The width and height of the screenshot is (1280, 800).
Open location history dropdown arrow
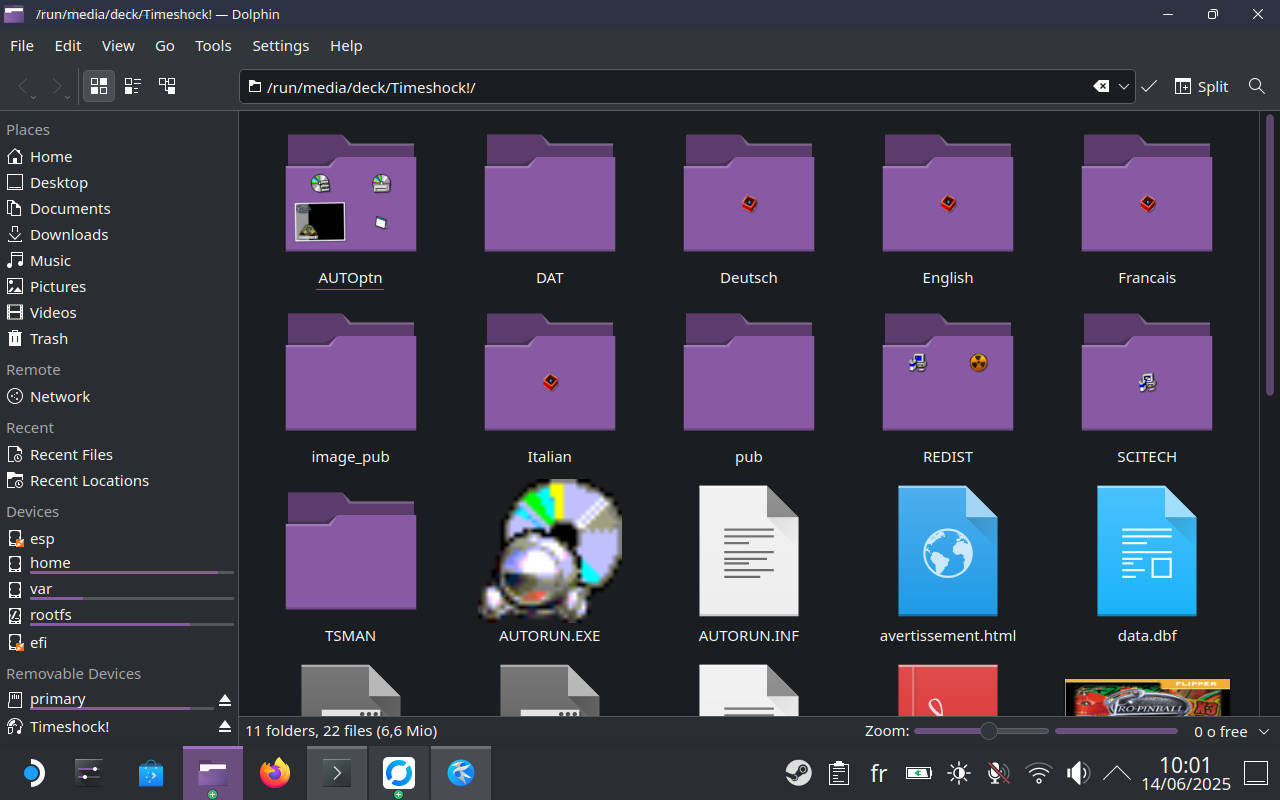click(x=1124, y=87)
